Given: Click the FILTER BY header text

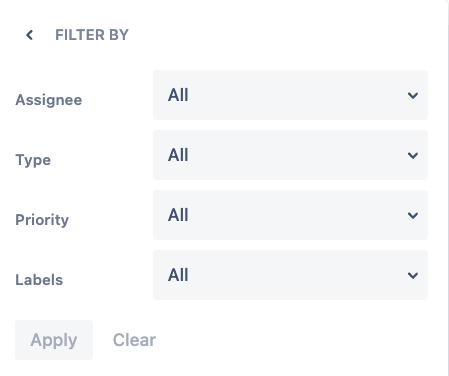Looking at the screenshot, I should pyautogui.click(x=92, y=35).
